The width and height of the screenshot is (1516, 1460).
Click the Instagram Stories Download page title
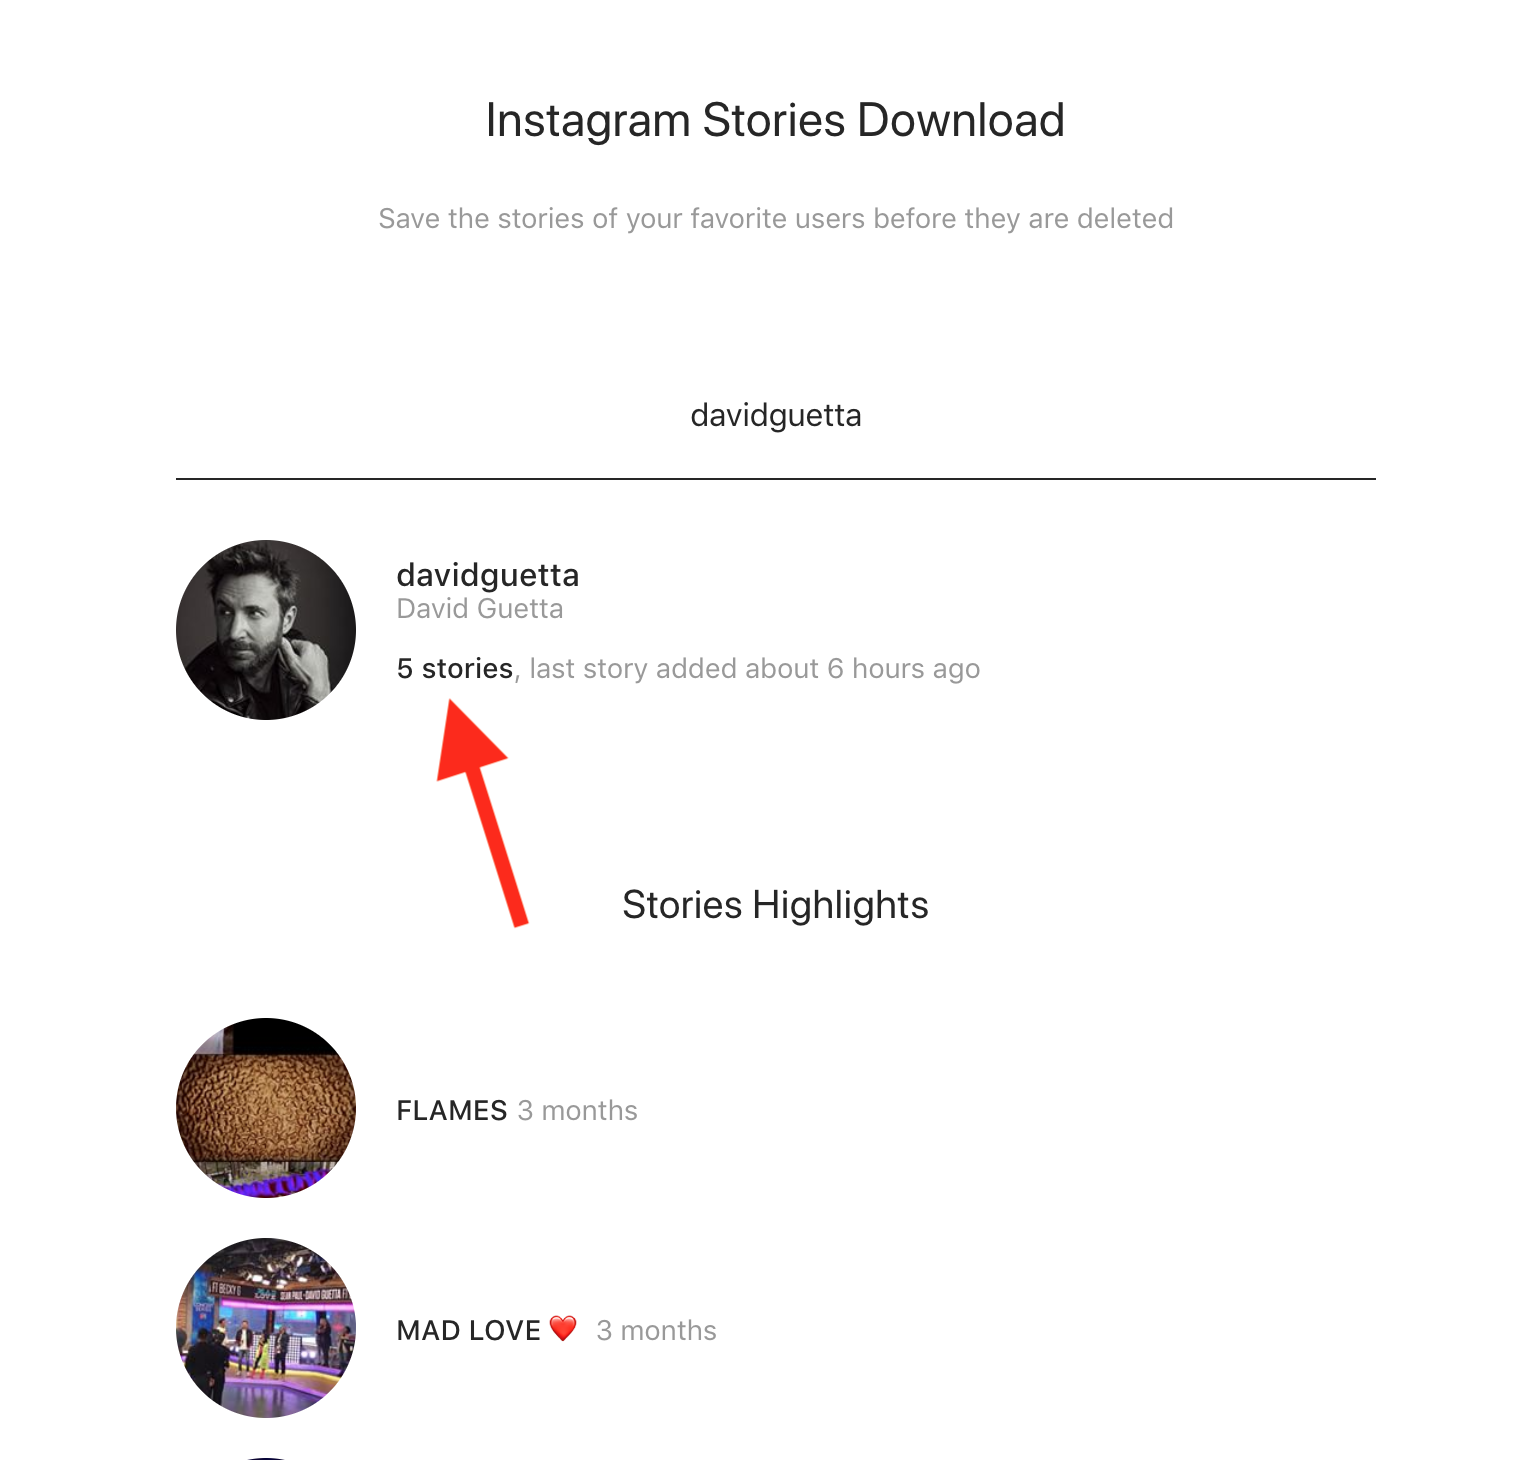[x=776, y=121]
